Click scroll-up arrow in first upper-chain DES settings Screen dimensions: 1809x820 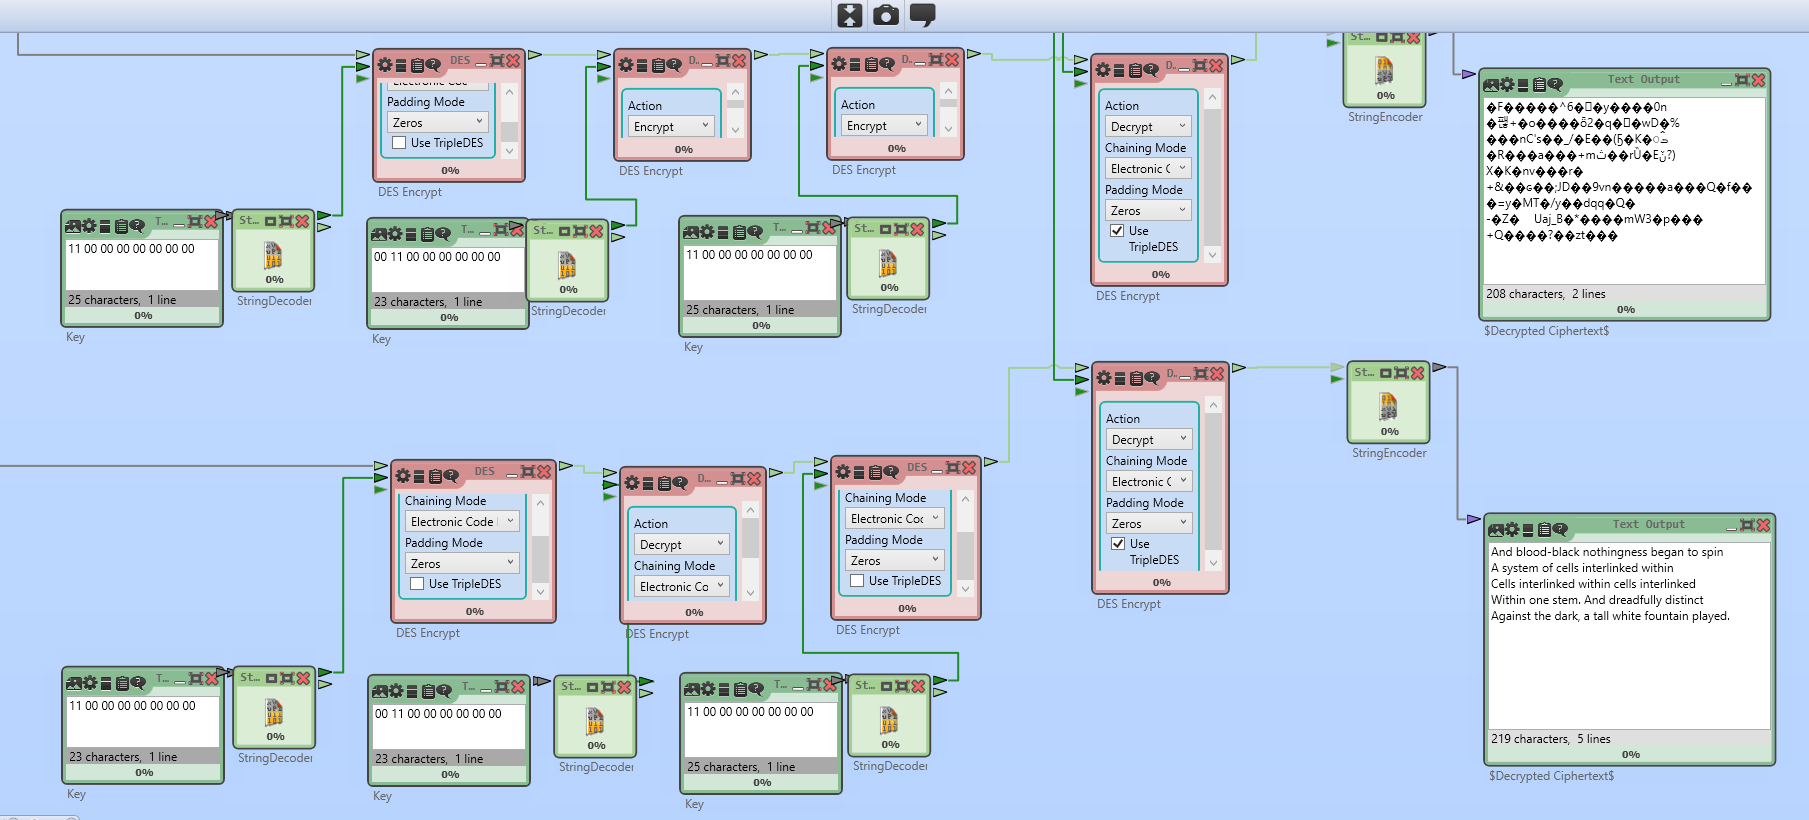pos(509,92)
